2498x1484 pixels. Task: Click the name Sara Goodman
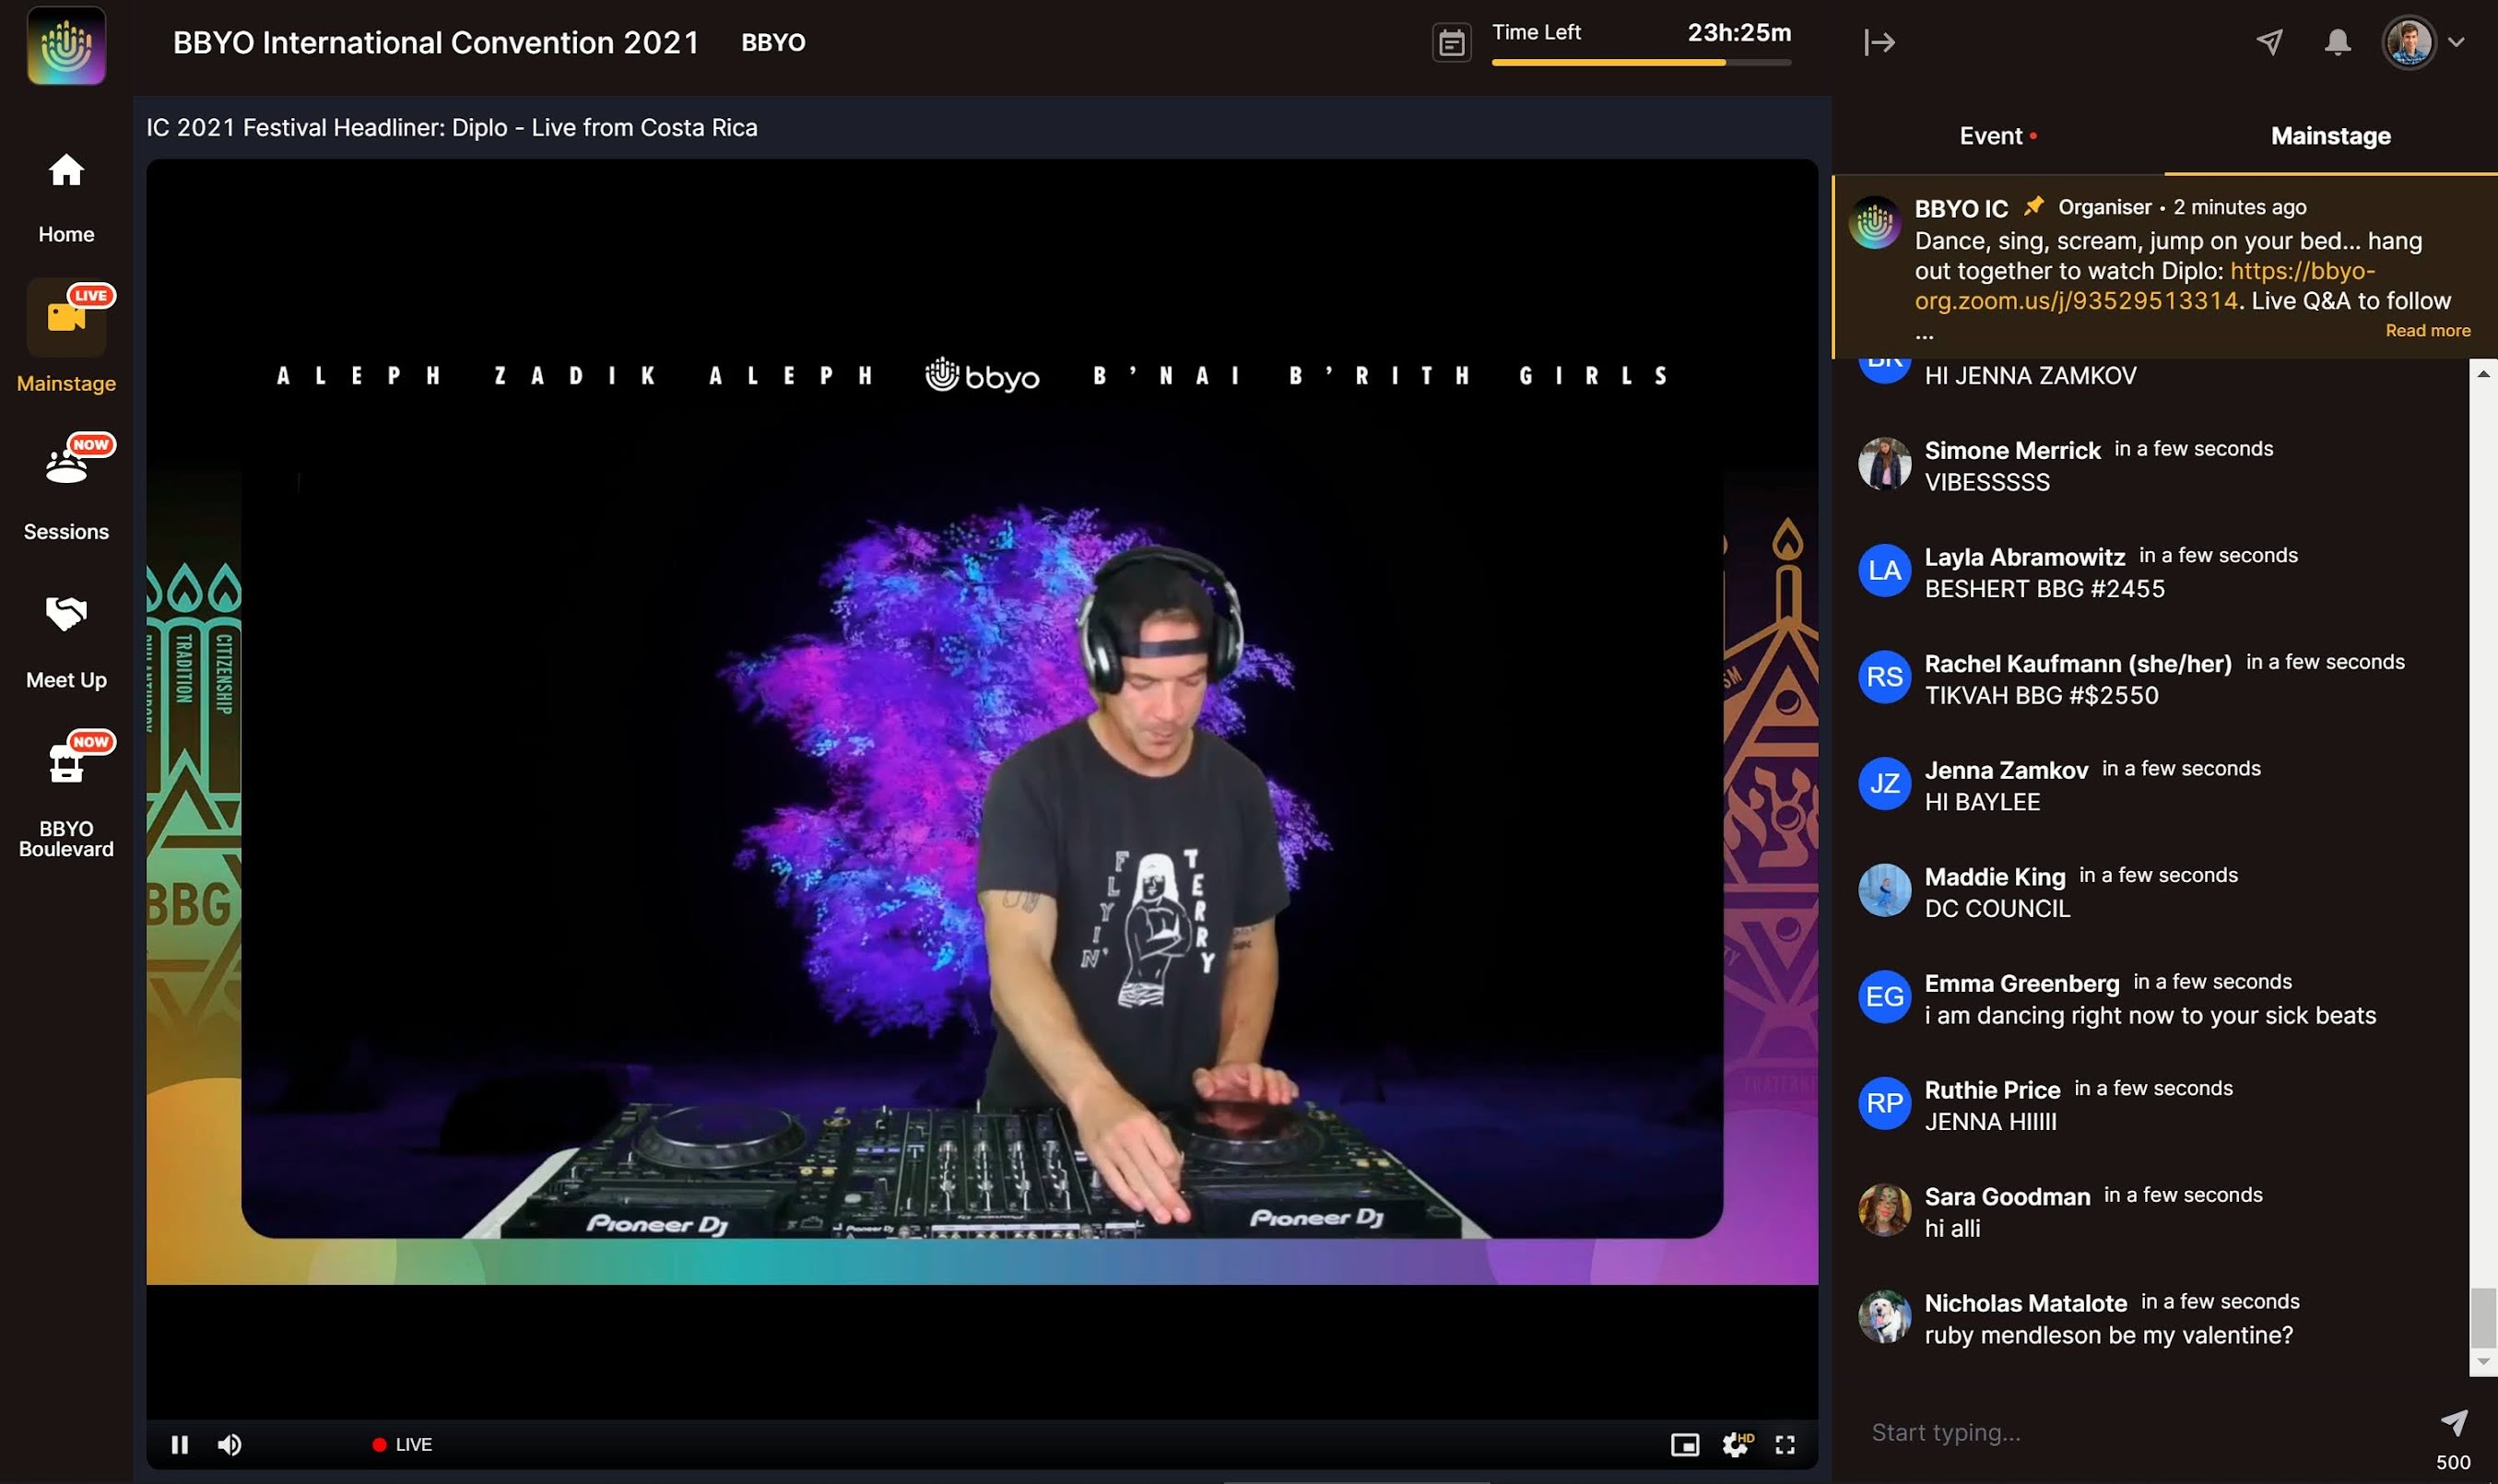[x=2007, y=1197]
